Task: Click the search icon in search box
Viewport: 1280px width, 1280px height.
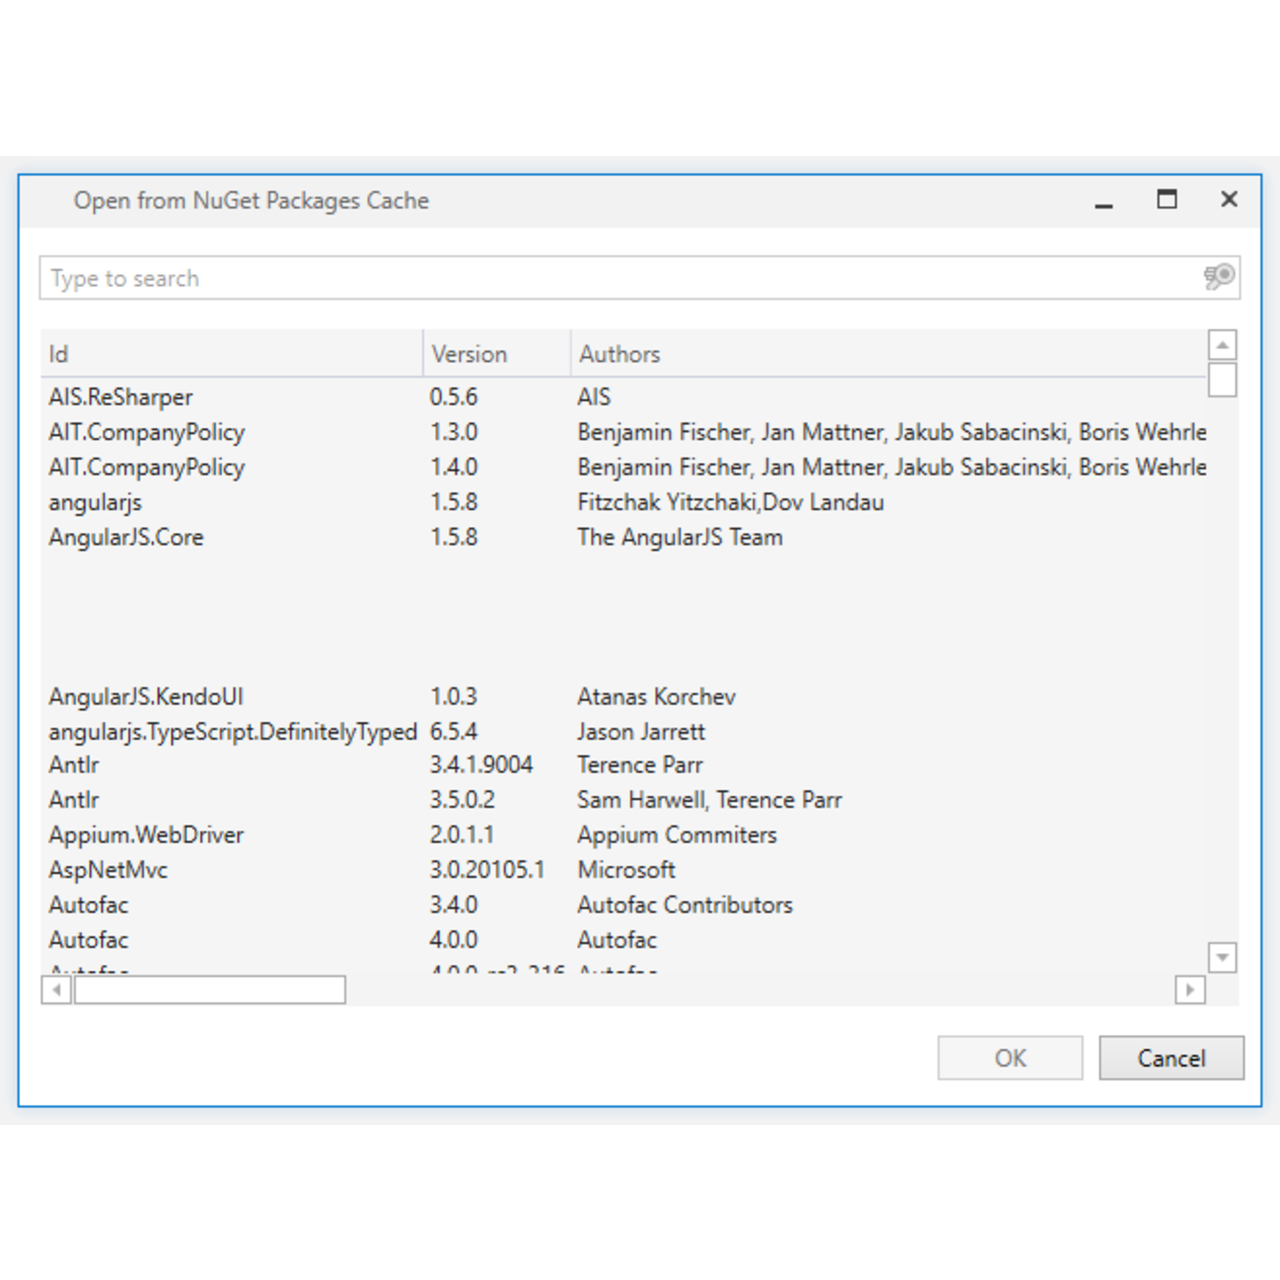Action: [x=1219, y=277]
